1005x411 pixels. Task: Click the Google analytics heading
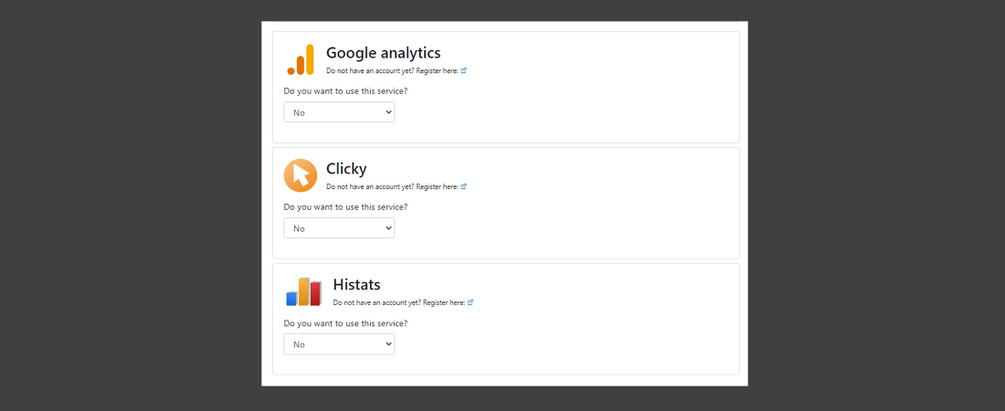pos(383,53)
